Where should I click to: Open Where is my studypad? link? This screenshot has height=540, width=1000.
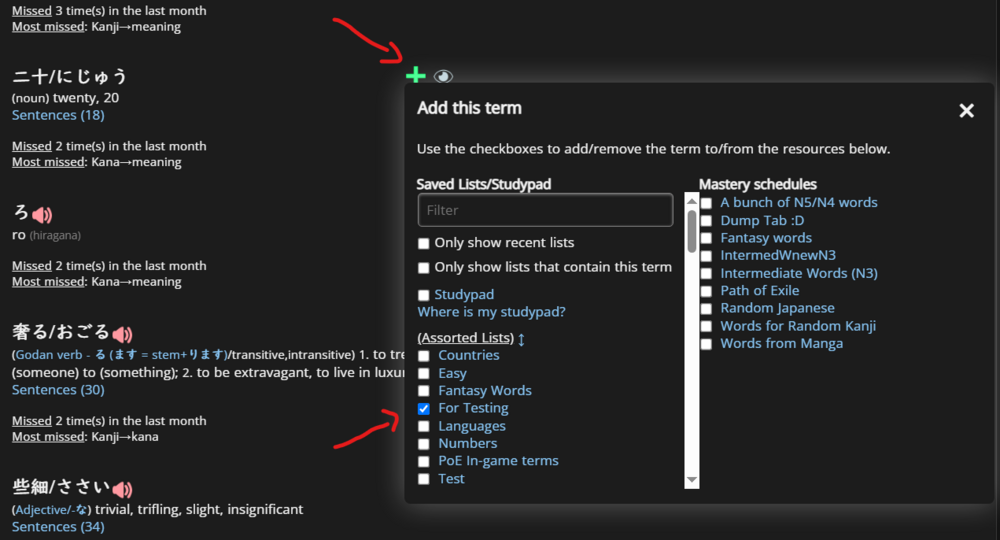(491, 312)
